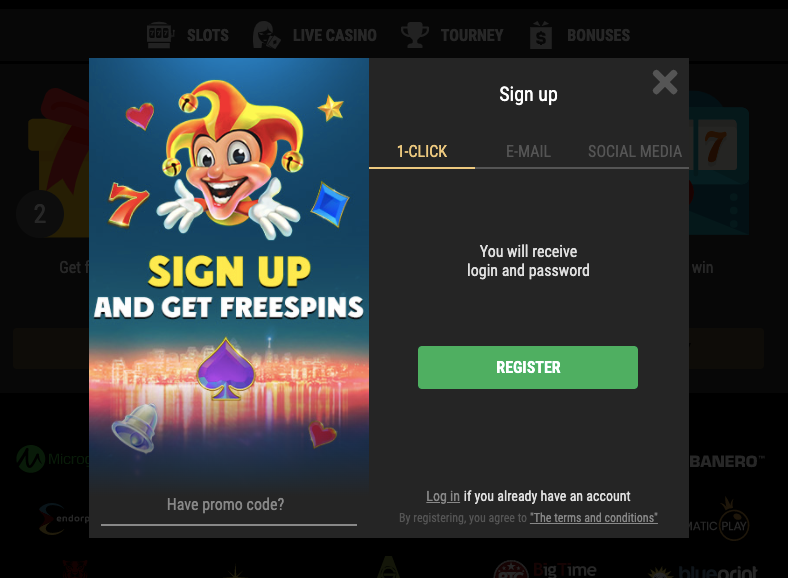788x578 pixels.
Task: Click the joker character image
Action: point(228,158)
